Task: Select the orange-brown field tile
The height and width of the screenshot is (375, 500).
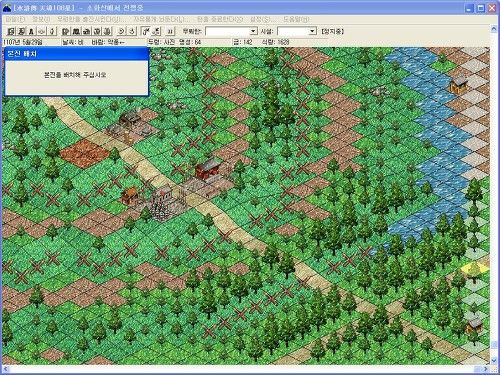Action: click(84, 153)
